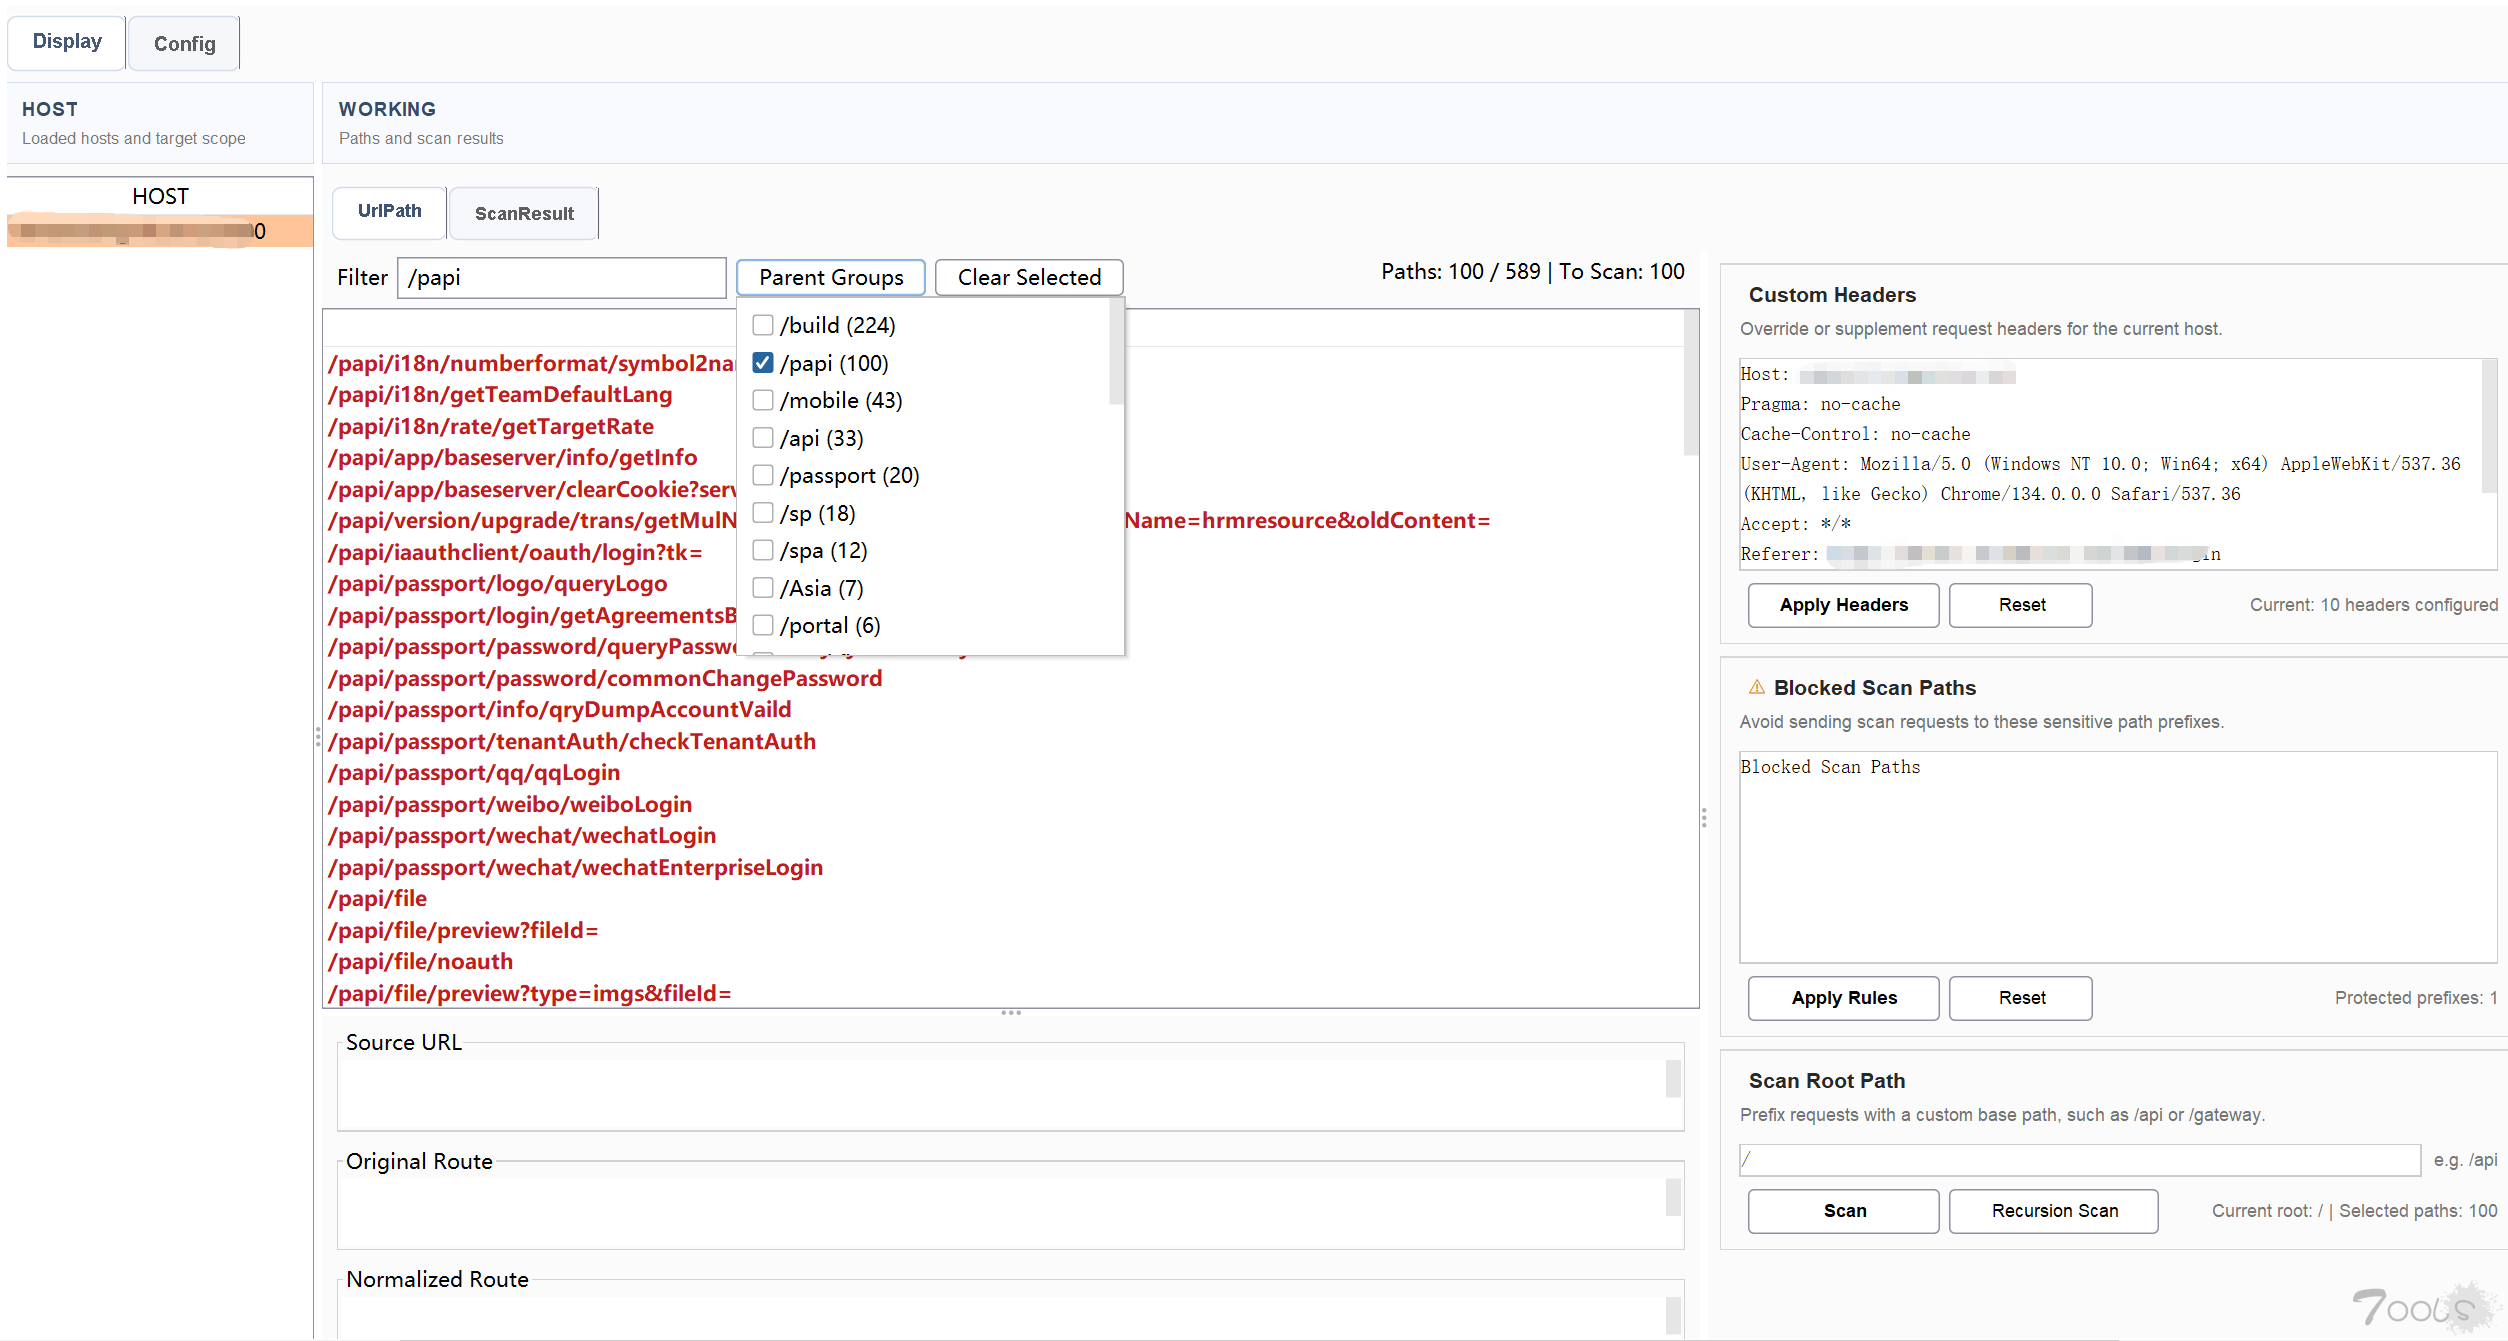Uncheck the /papi (100) group checkbox
The height and width of the screenshot is (1341, 2508).
(x=763, y=363)
